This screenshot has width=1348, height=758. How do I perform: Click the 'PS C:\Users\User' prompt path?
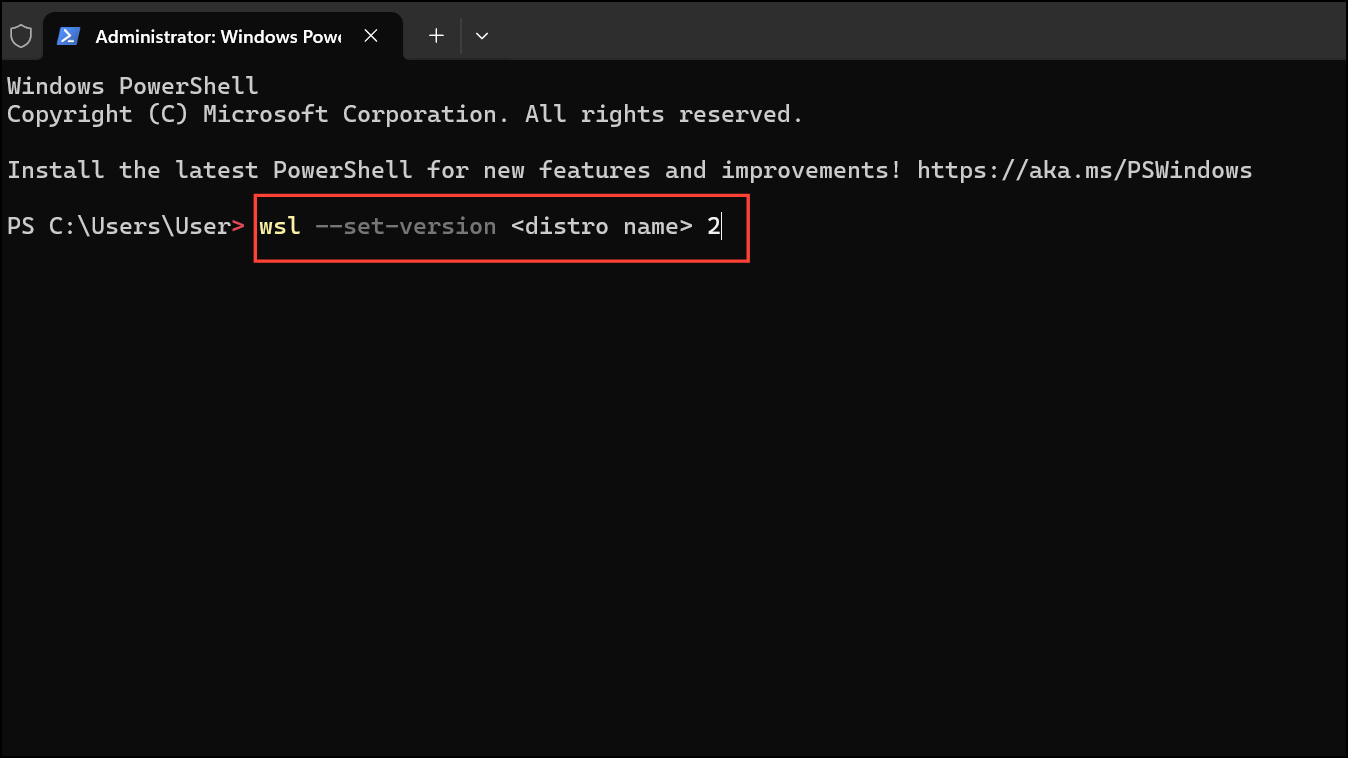point(118,226)
